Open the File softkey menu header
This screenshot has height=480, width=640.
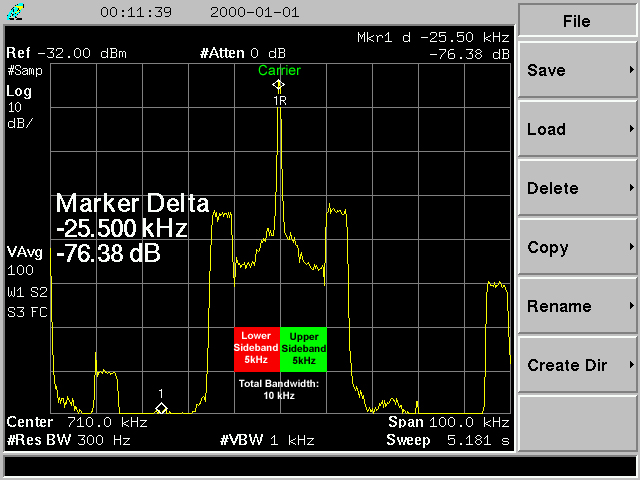pyautogui.click(x=577, y=20)
